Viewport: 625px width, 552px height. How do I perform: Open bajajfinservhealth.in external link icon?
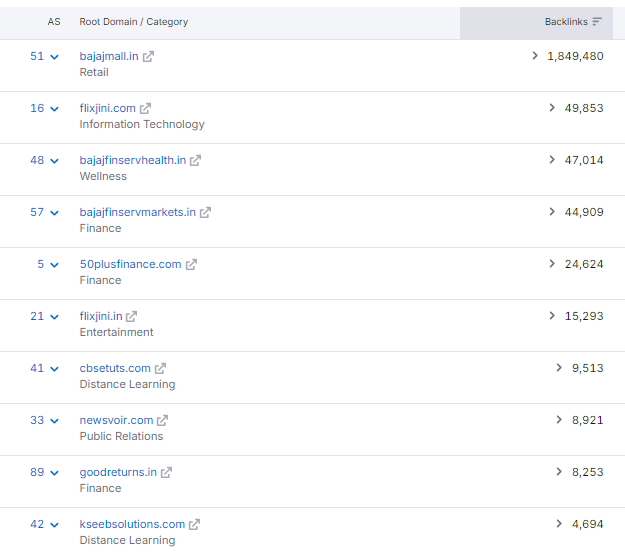(196, 161)
